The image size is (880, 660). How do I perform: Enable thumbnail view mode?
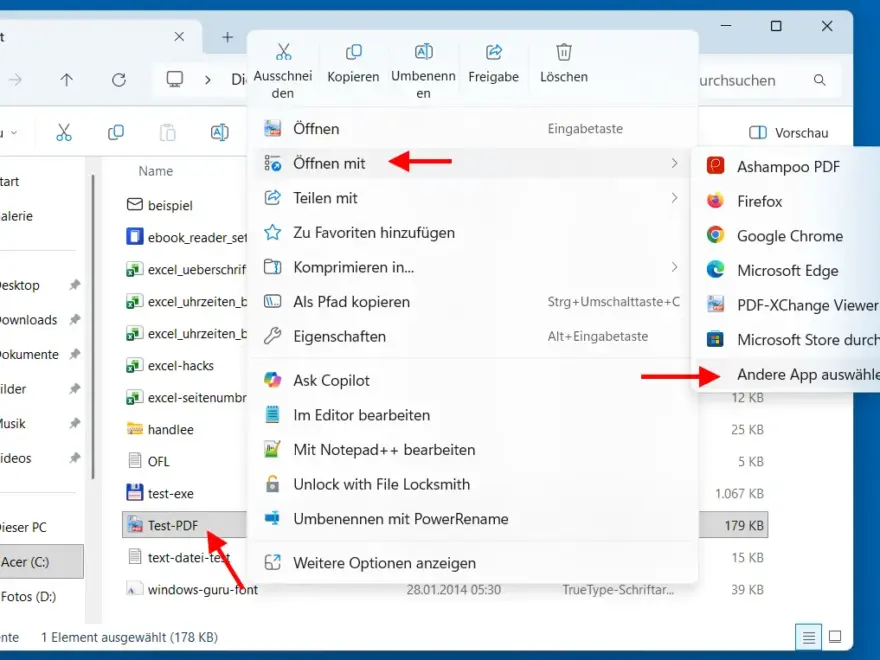834,637
